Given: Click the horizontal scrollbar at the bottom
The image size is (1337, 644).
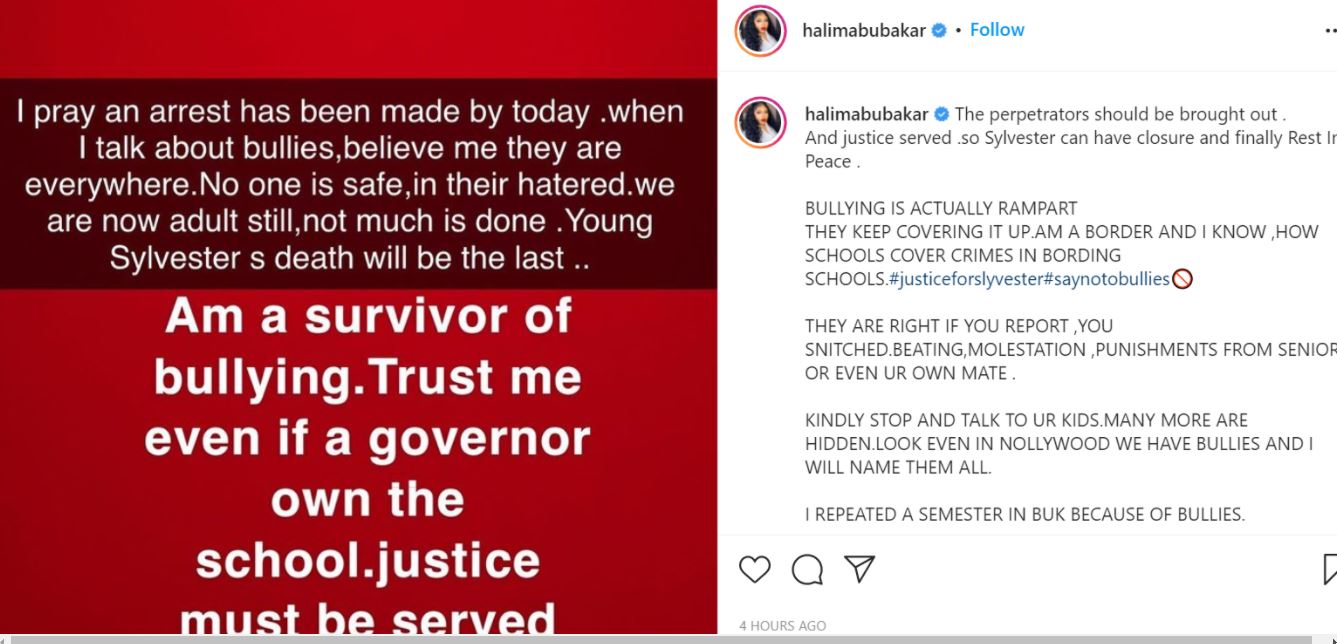Looking at the screenshot, I should 668,639.
